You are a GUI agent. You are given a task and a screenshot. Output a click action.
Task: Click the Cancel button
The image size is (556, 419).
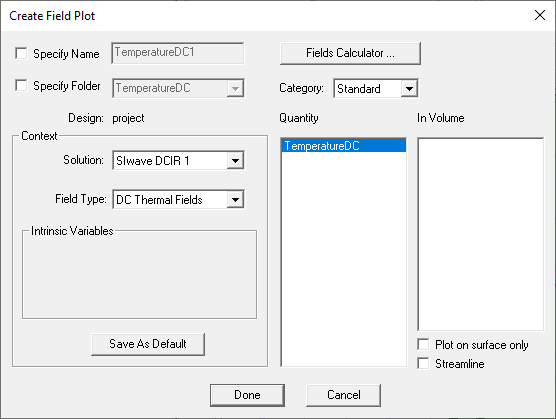point(344,395)
